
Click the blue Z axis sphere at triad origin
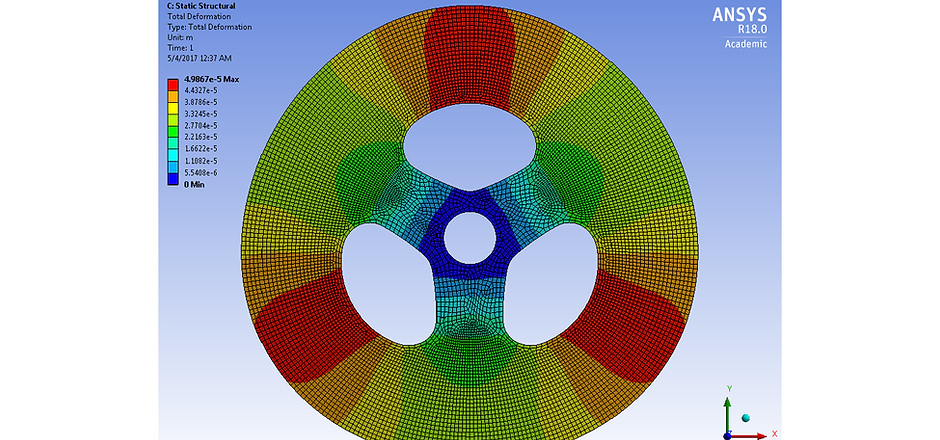pyautogui.click(x=727, y=436)
